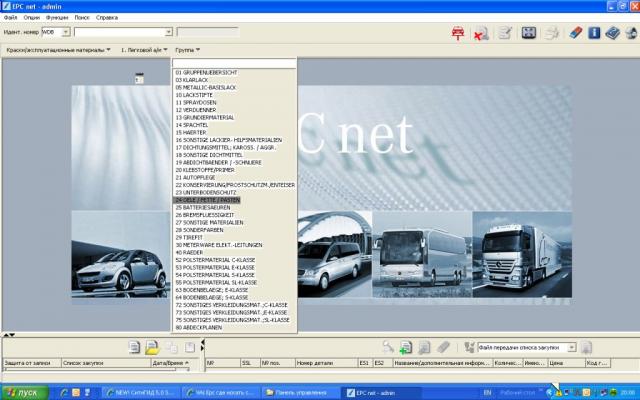Select '40 RAEDER' group

click(x=189, y=252)
